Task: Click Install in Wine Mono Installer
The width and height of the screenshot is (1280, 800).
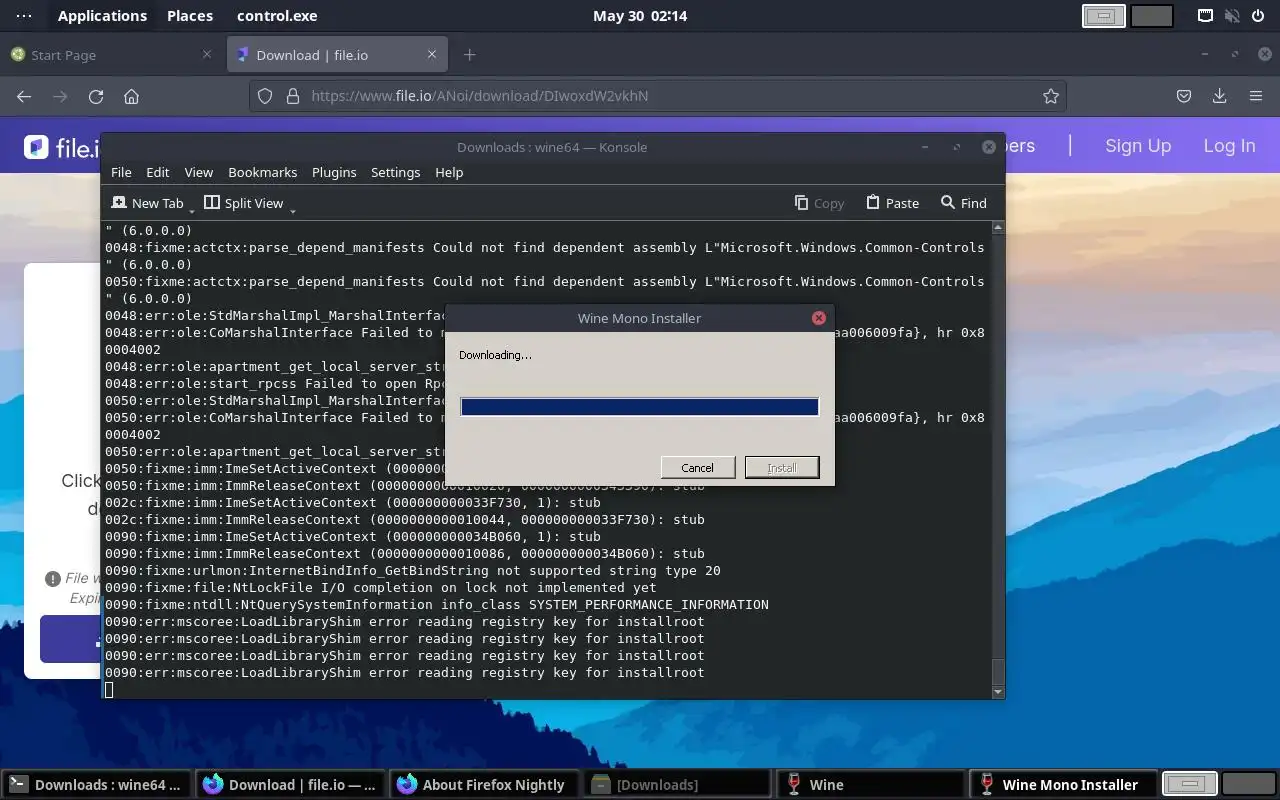Action: click(x=782, y=467)
